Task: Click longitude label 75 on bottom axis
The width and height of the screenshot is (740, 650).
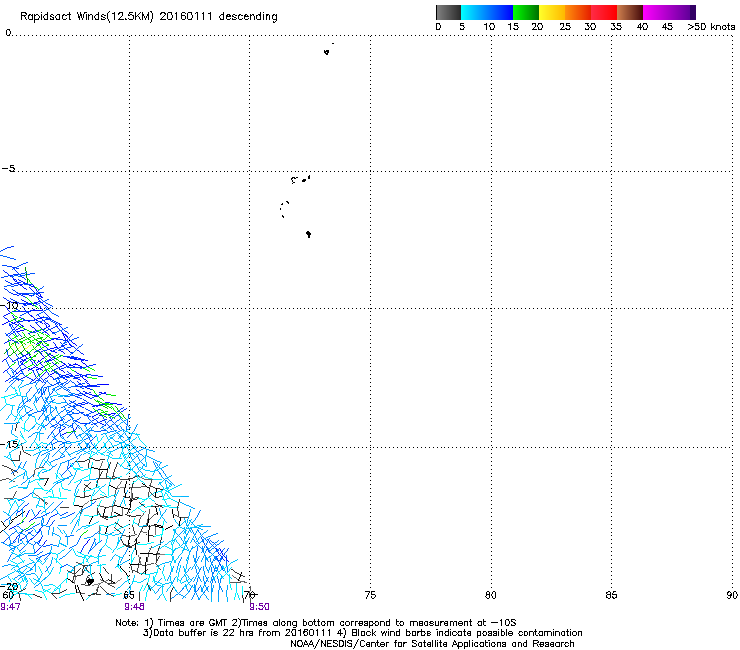Action: (370, 595)
